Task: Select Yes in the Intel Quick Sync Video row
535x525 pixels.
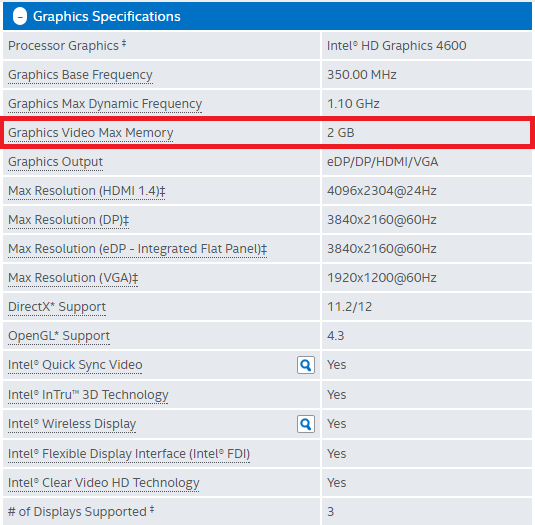Action: click(336, 365)
